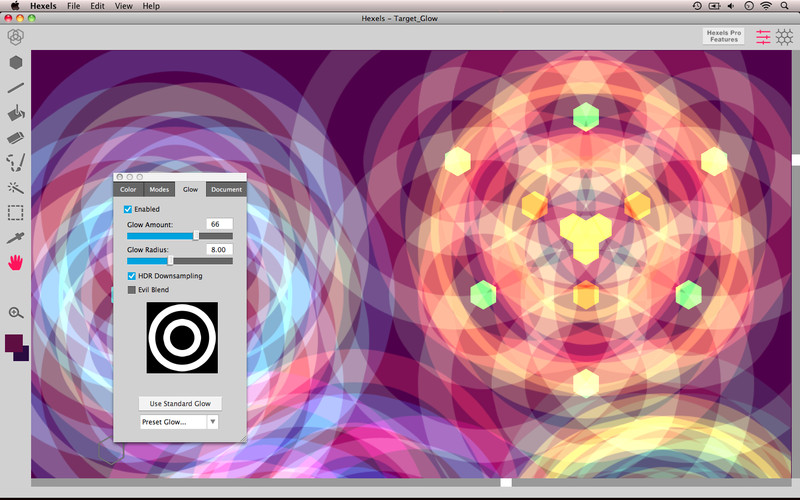
Task: Enable the Evil Blend checkbox
Action: 132,290
